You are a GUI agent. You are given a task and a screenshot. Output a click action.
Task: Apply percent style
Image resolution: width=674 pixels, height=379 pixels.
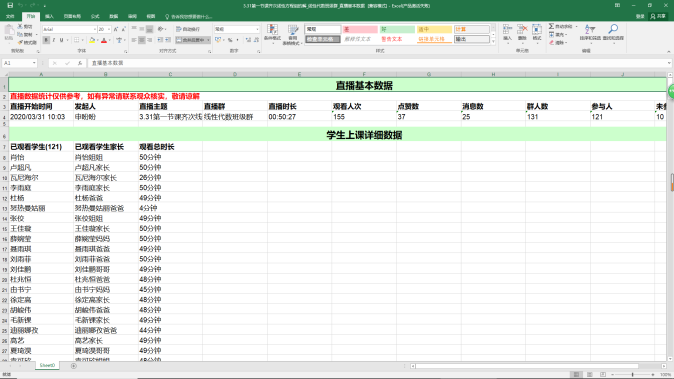(x=230, y=40)
